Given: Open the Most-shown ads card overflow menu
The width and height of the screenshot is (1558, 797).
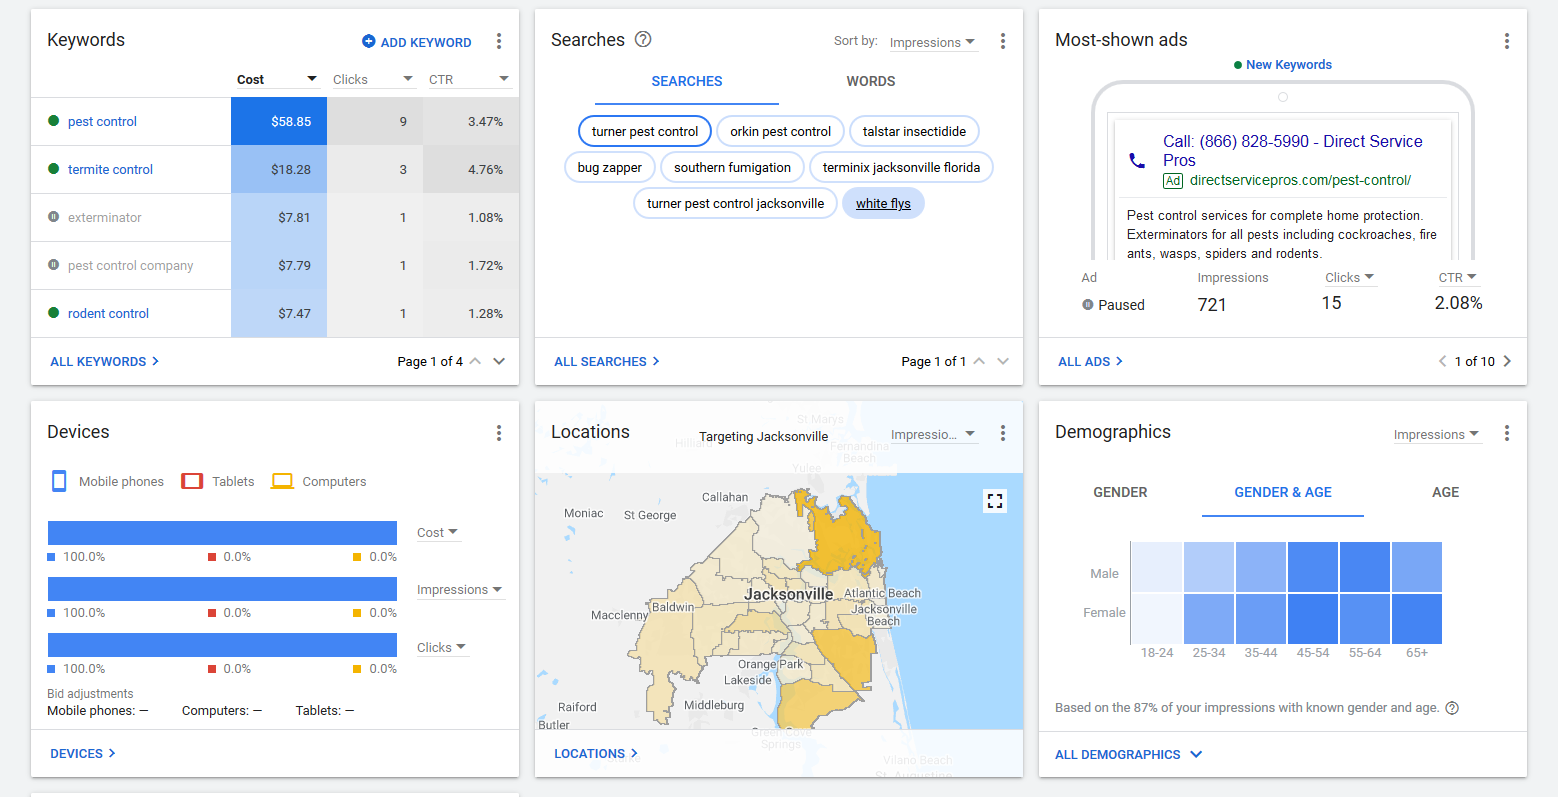Looking at the screenshot, I should 1506,41.
